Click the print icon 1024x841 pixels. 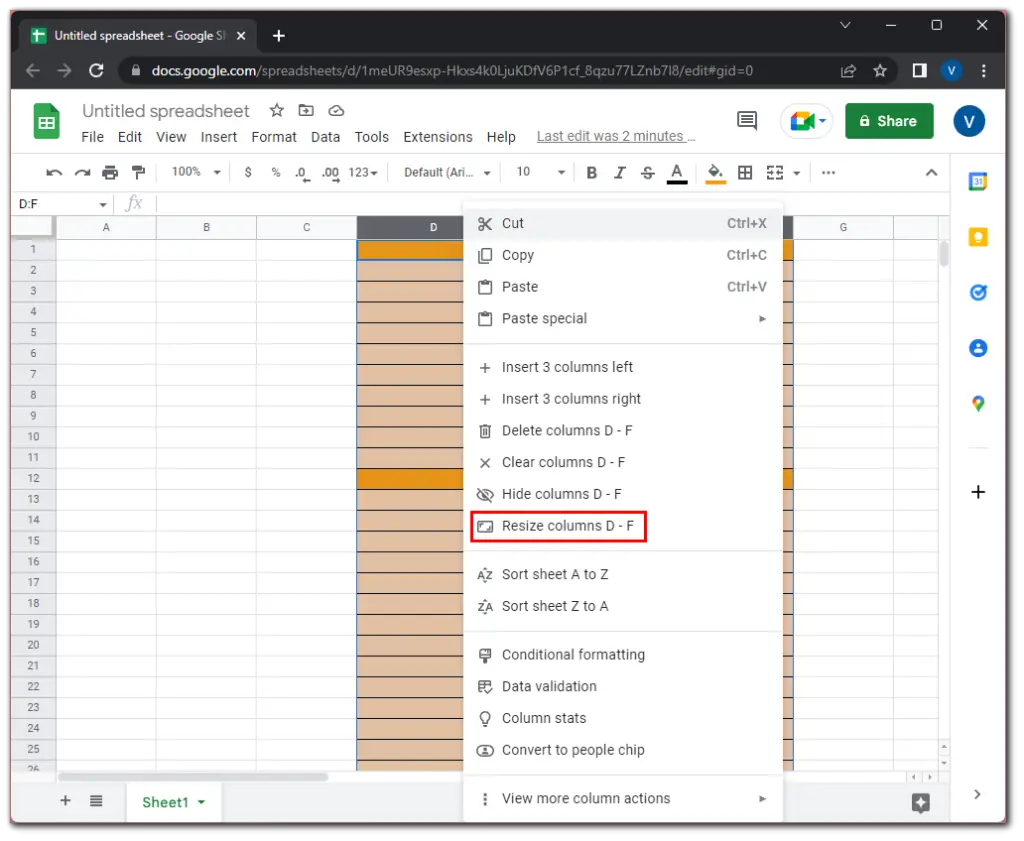110,173
